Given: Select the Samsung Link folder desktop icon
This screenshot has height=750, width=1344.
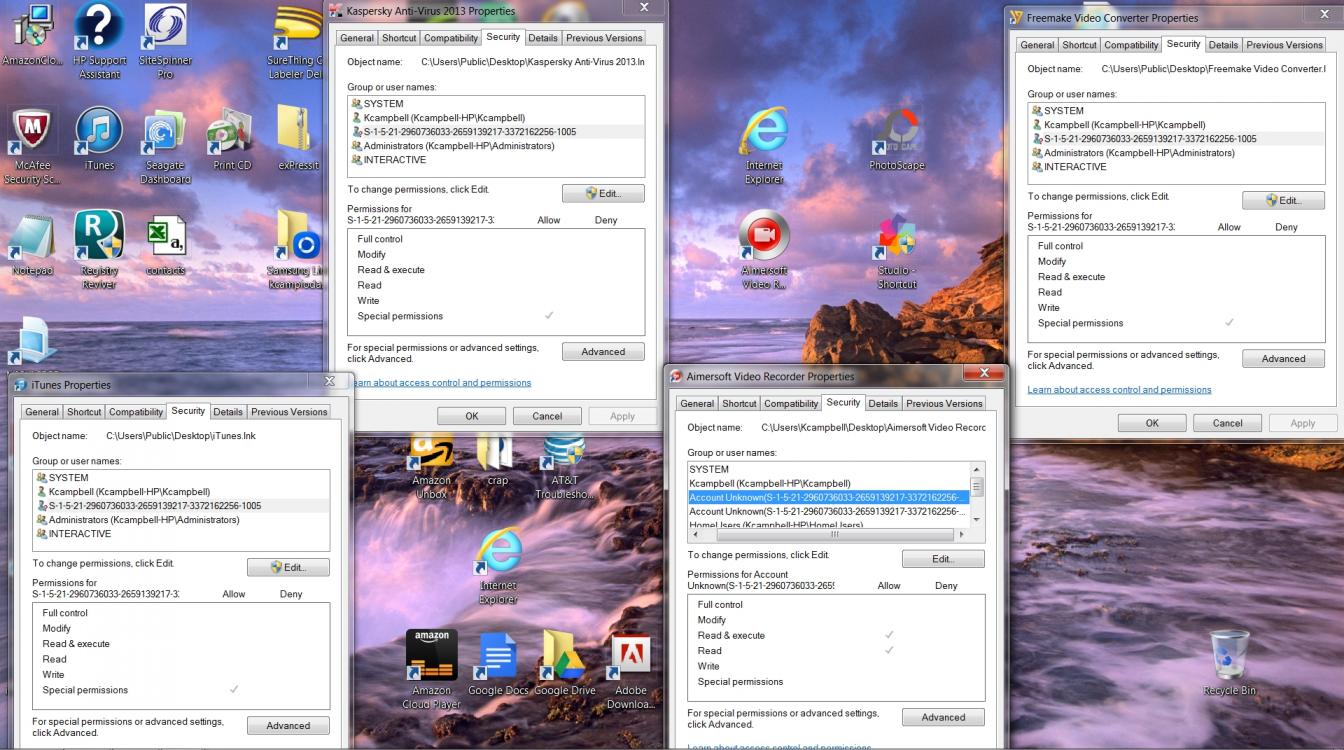Looking at the screenshot, I should click(x=297, y=251).
